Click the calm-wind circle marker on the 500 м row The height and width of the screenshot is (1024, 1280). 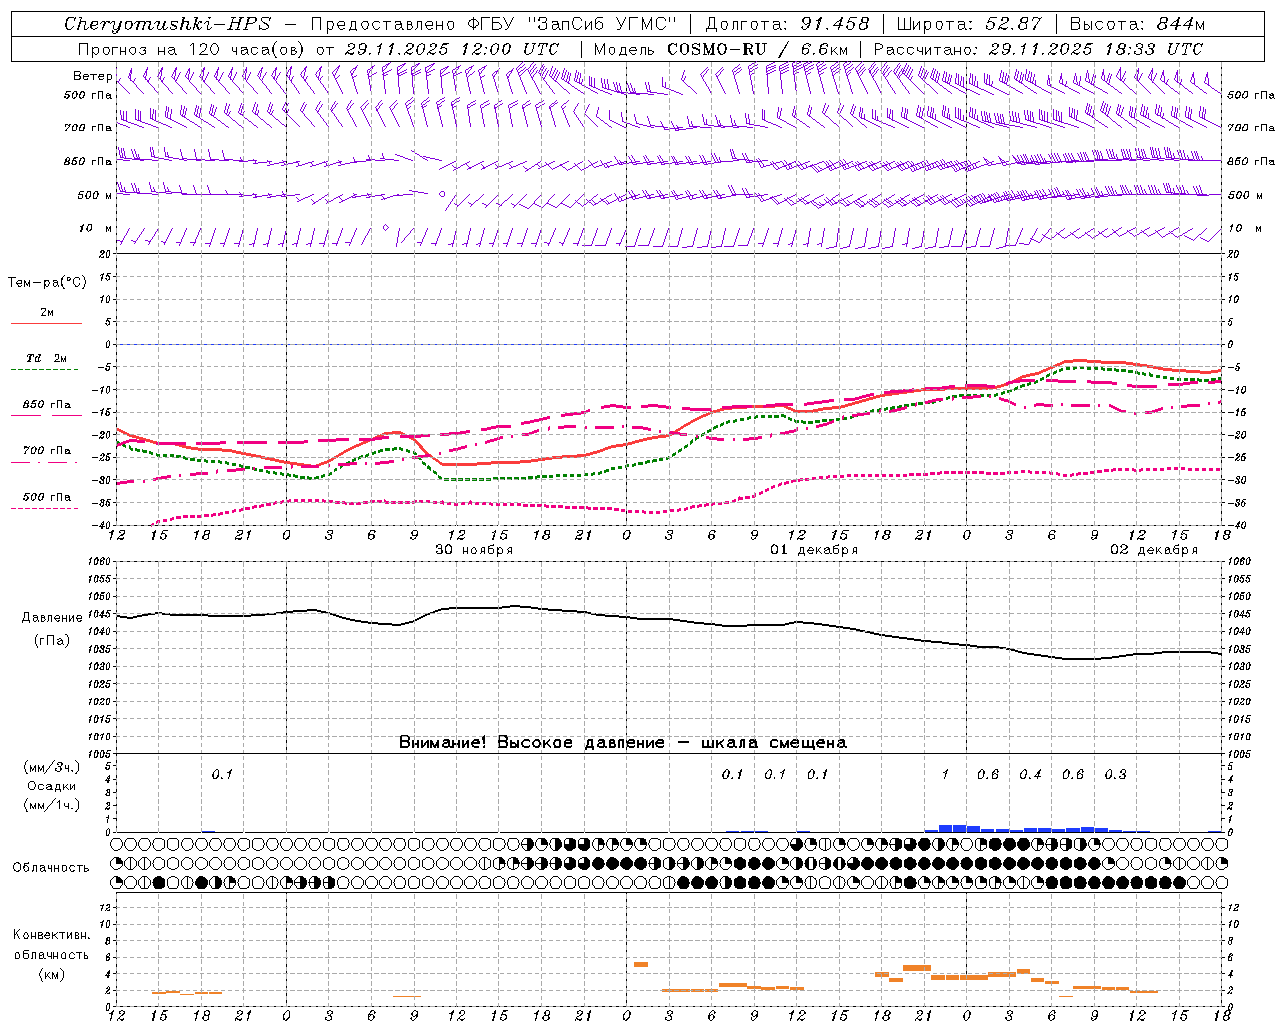442,194
